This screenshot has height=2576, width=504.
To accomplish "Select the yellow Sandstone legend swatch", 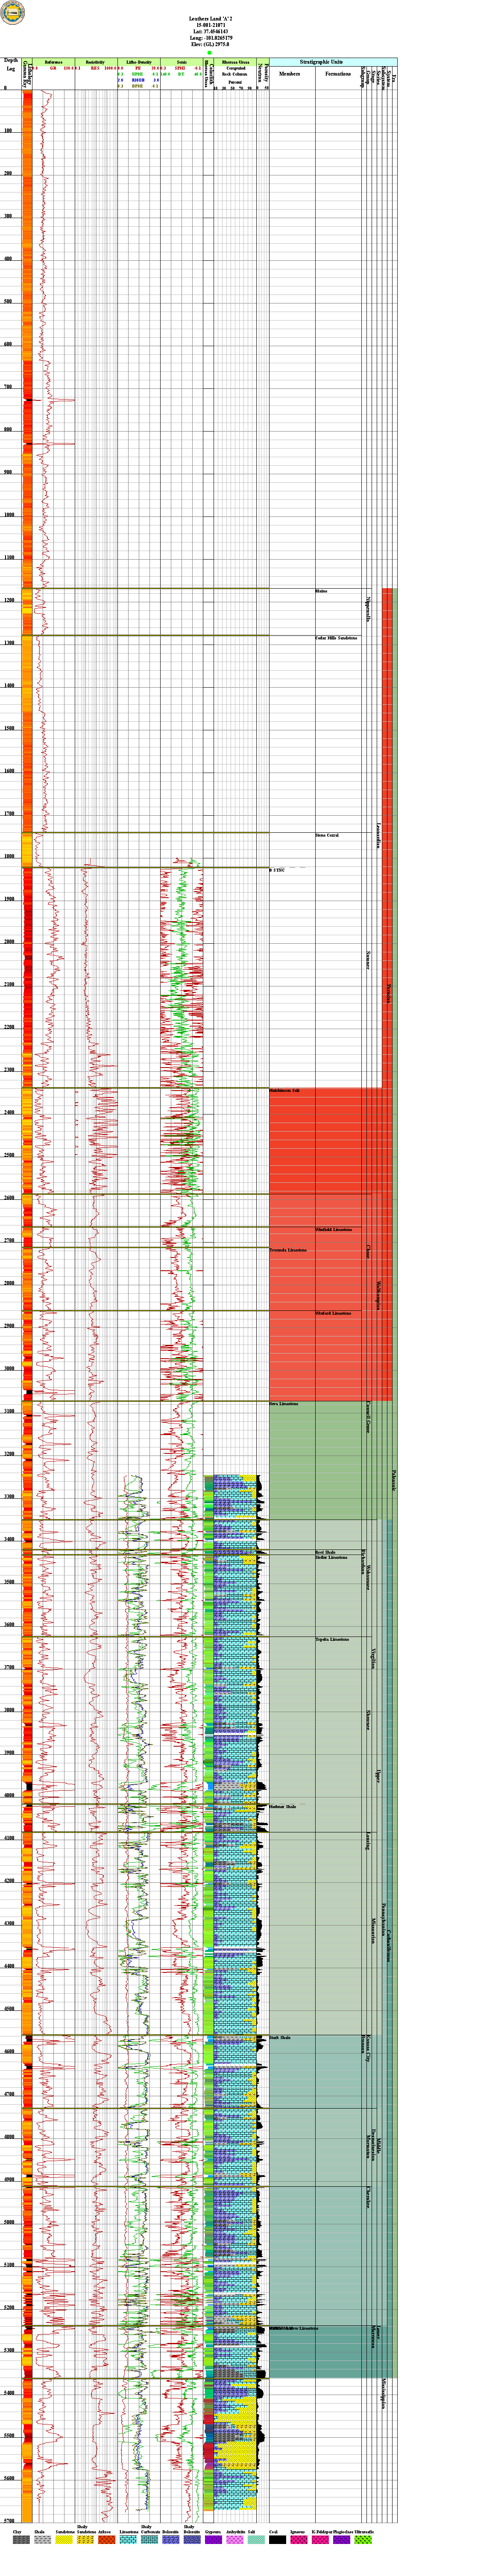I will (x=64, y=2541).
